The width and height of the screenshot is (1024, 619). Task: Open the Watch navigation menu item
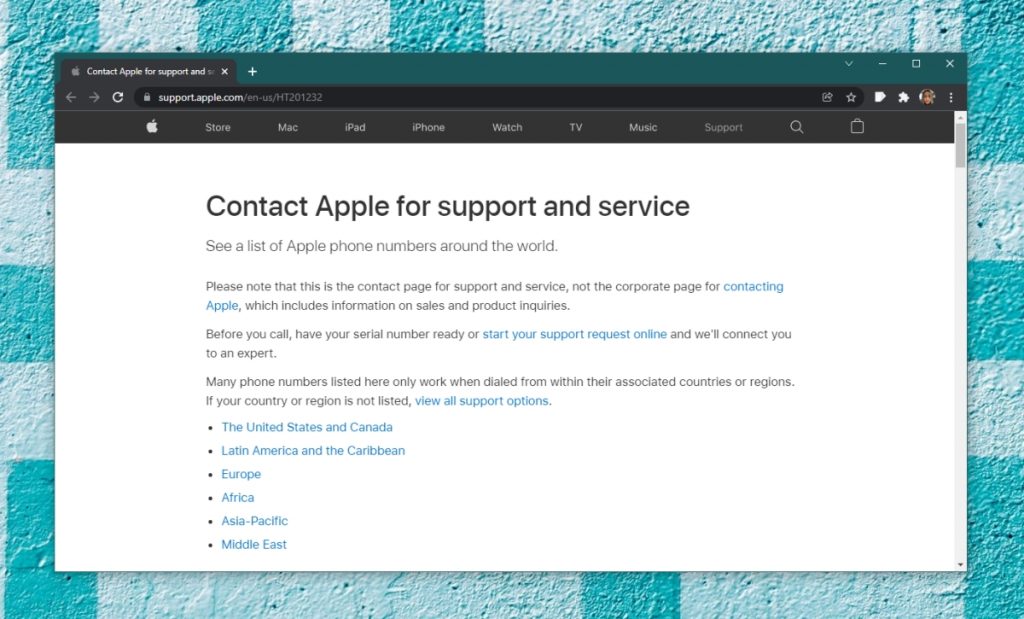(x=507, y=128)
